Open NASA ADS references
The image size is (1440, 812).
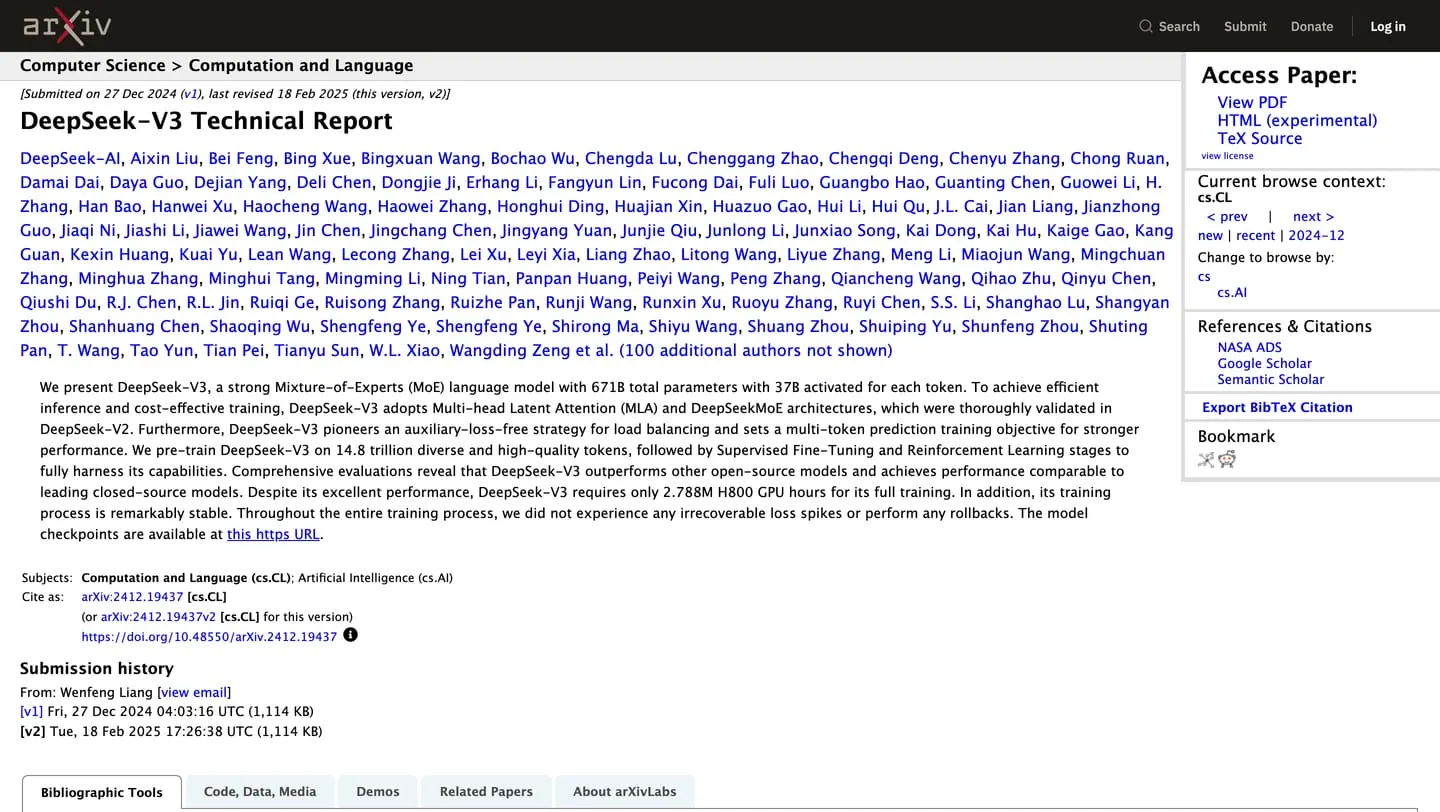(x=1249, y=347)
